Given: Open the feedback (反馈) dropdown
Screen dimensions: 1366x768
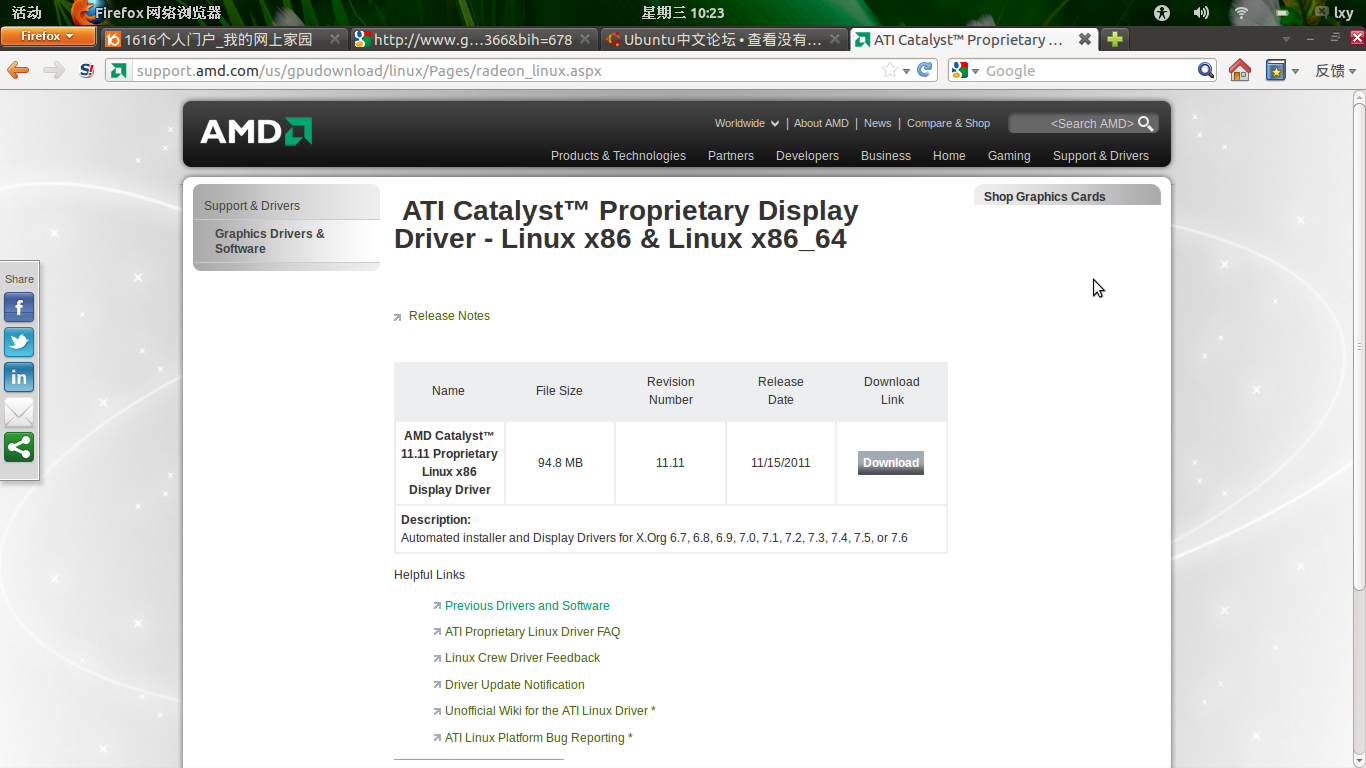Looking at the screenshot, I should 1336,70.
